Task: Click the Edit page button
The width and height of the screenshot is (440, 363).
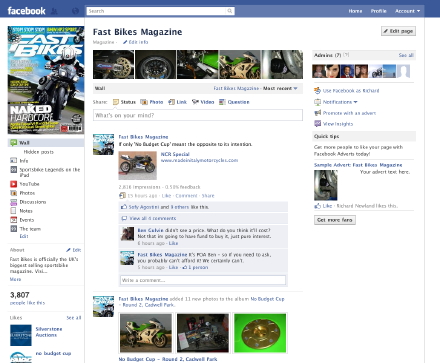Action: tap(398, 31)
